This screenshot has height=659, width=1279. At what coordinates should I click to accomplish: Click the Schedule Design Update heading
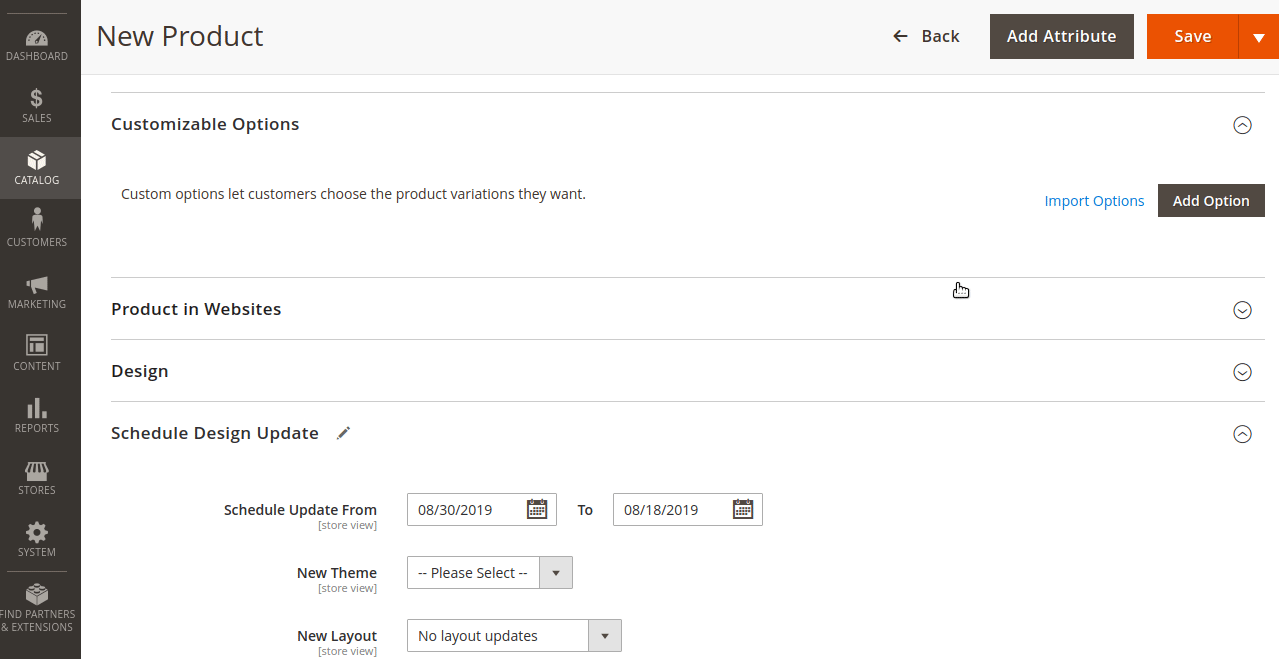[215, 433]
